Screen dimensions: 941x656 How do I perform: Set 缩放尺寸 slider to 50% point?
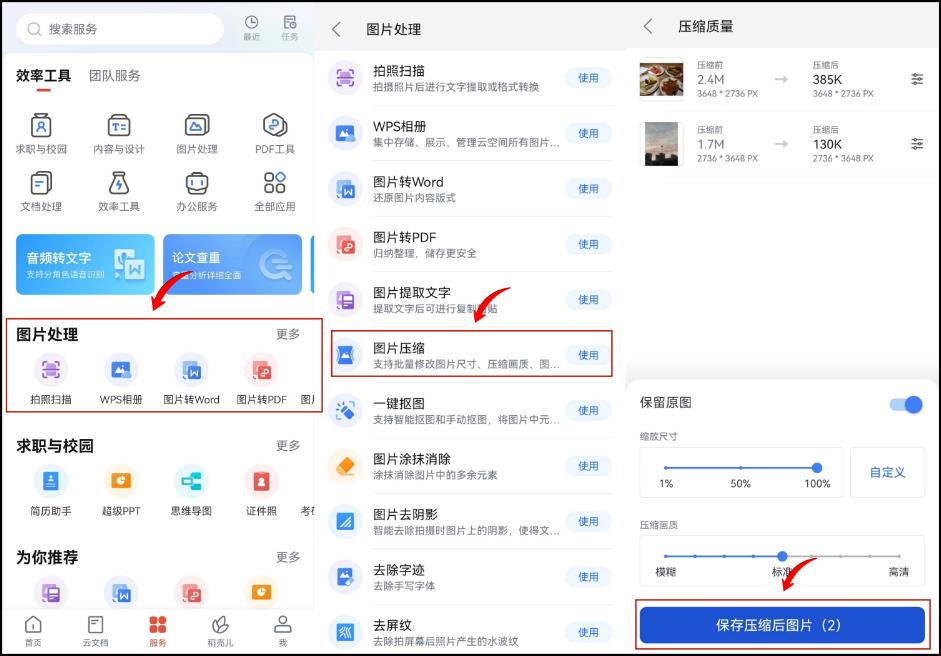coord(741,468)
